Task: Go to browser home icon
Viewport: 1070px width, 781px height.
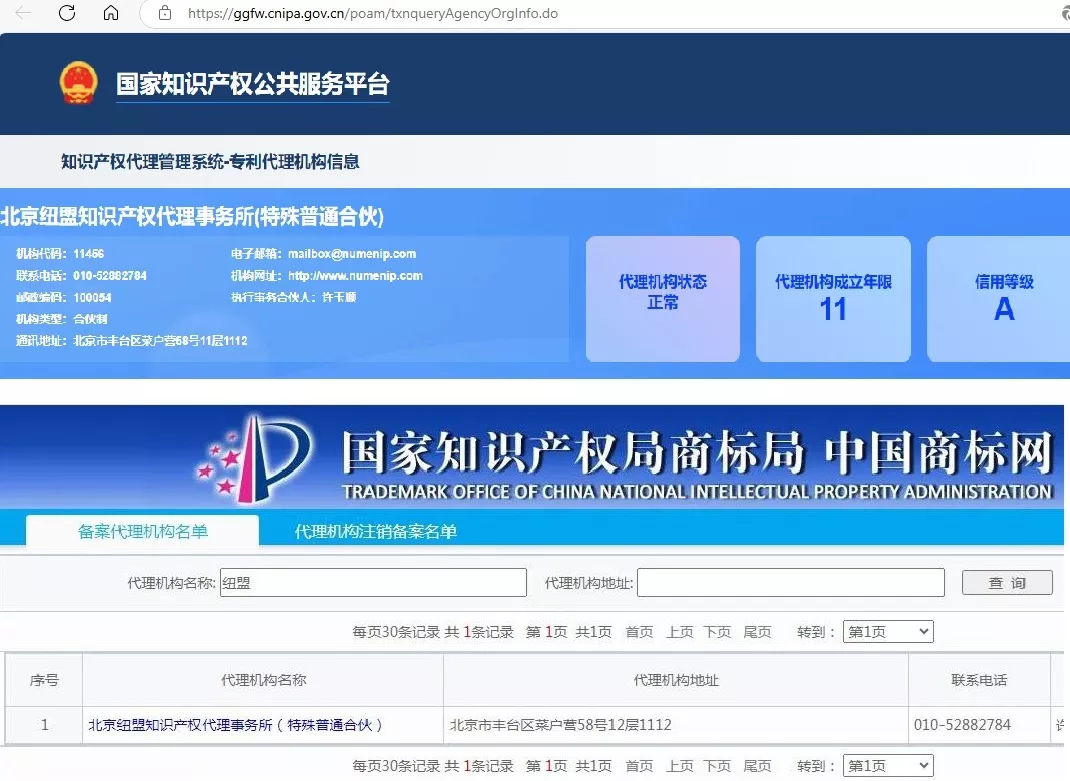Action: coord(111,13)
